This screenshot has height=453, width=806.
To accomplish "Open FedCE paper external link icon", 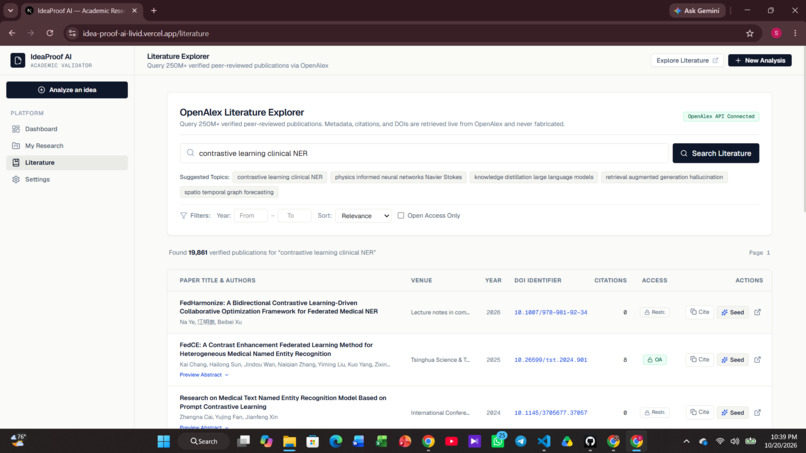I will pyautogui.click(x=757, y=359).
